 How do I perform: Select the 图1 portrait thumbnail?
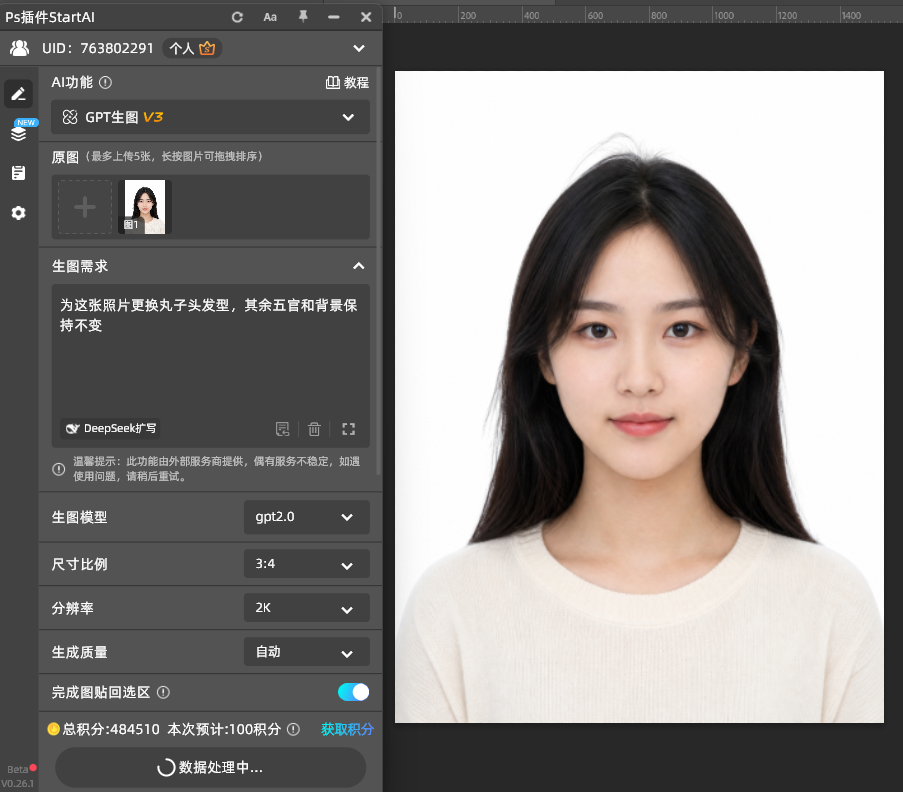[x=145, y=207]
